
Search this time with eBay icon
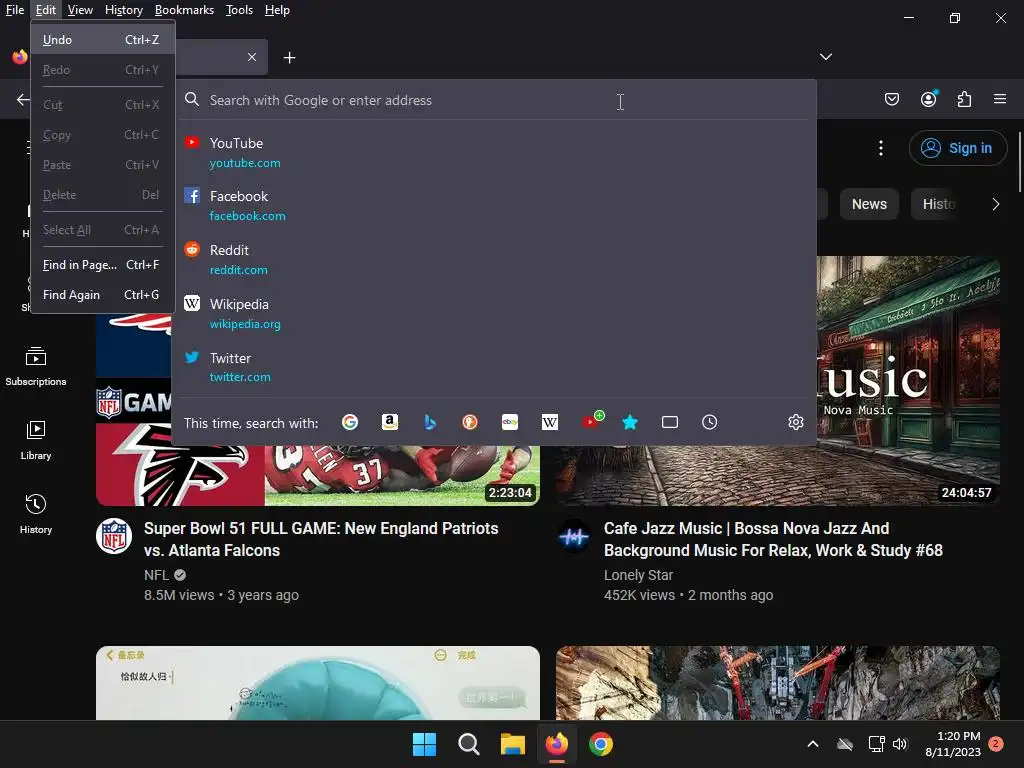tap(510, 423)
